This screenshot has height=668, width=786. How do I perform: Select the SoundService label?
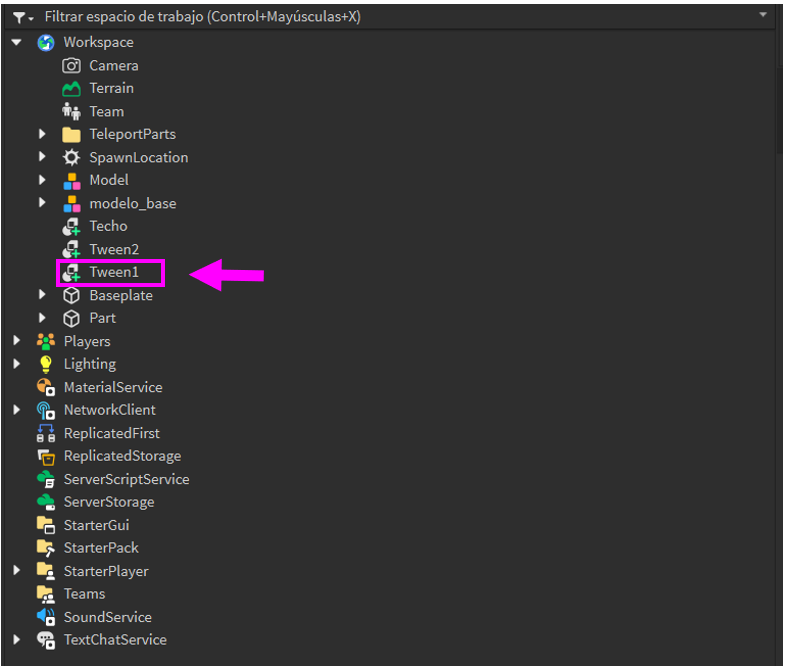[107, 617]
